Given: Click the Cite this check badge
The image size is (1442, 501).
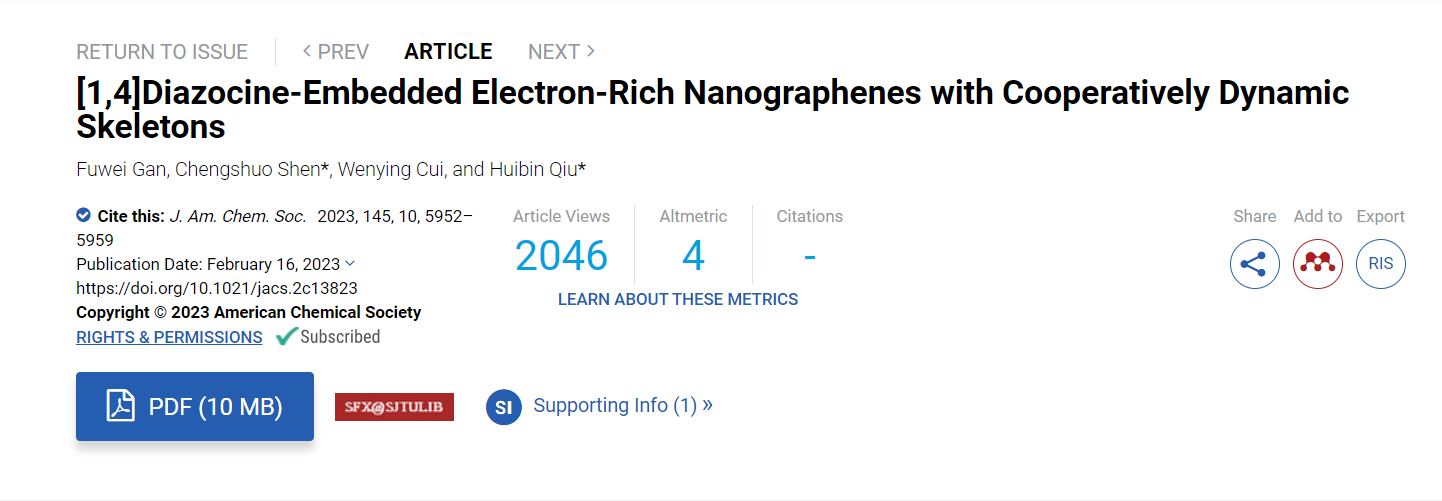Looking at the screenshot, I should tap(84, 215).
